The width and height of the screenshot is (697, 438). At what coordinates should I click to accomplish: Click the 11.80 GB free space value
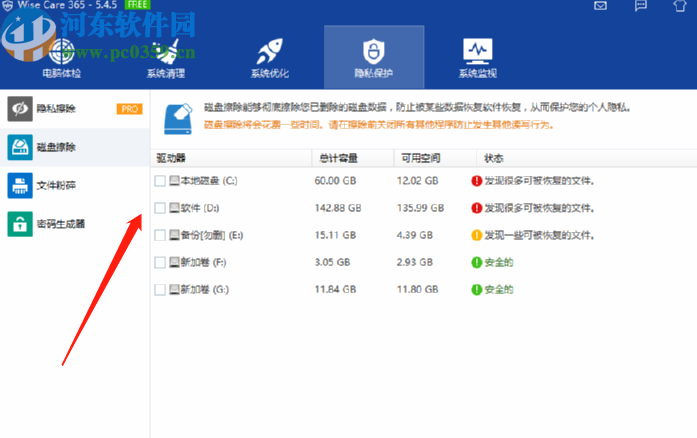tap(417, 289)
